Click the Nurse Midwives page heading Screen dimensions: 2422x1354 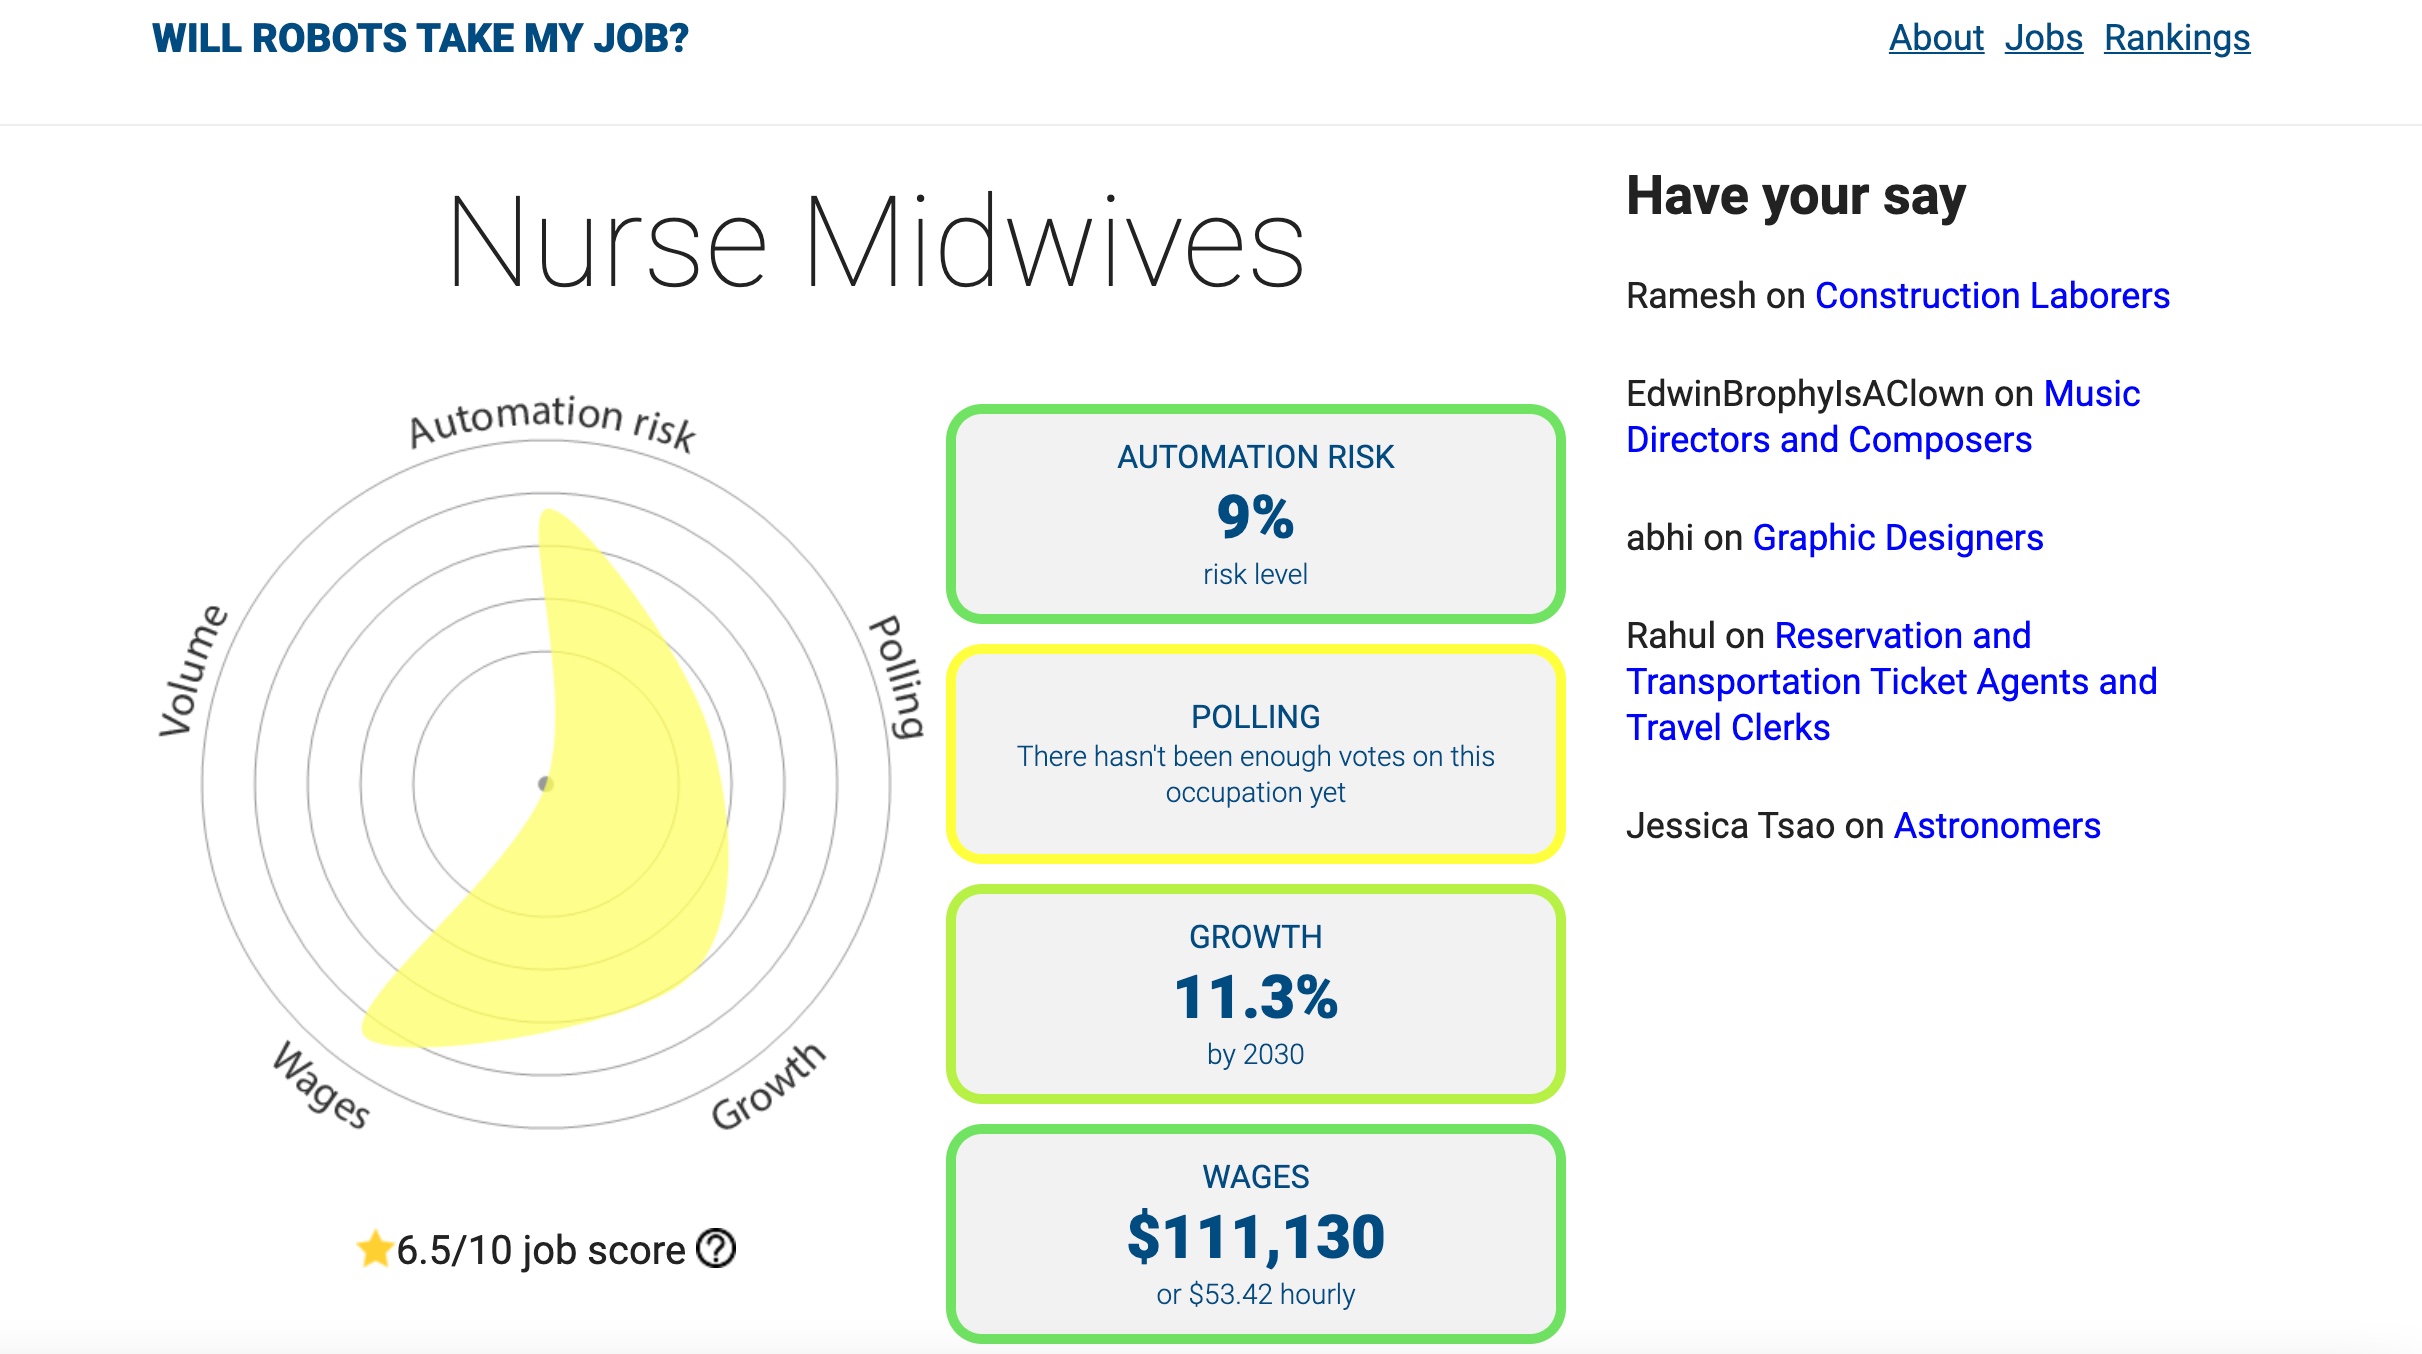point(876,243)
